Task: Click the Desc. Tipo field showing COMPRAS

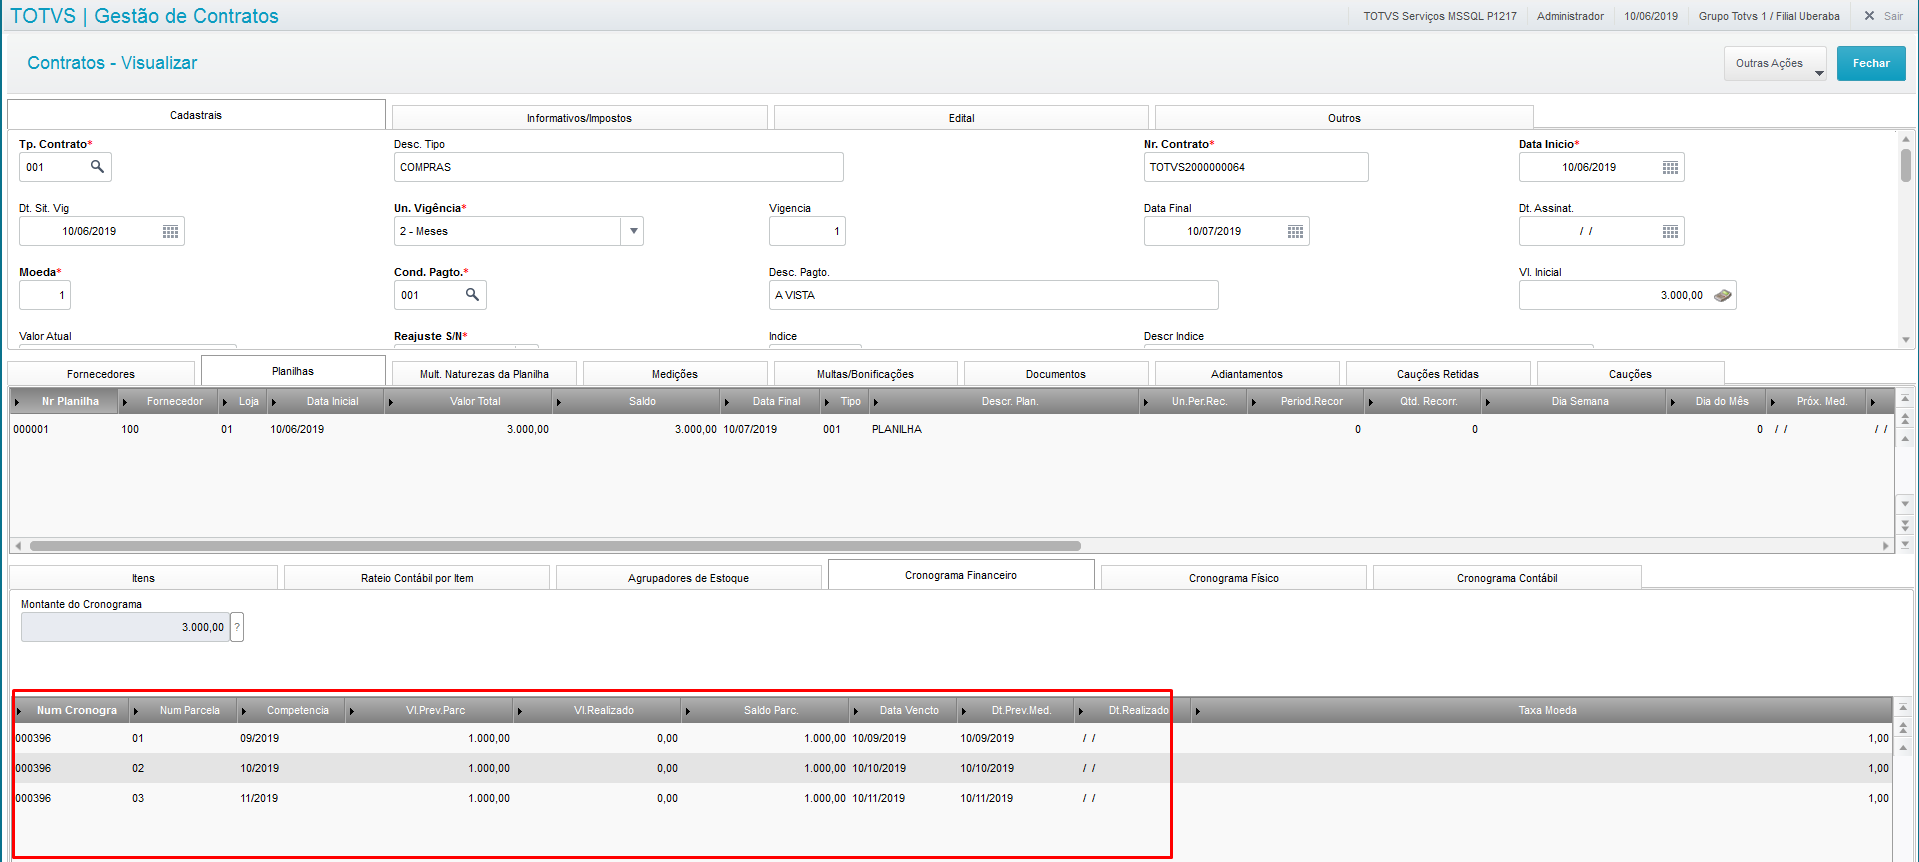Action: point(619,167)
